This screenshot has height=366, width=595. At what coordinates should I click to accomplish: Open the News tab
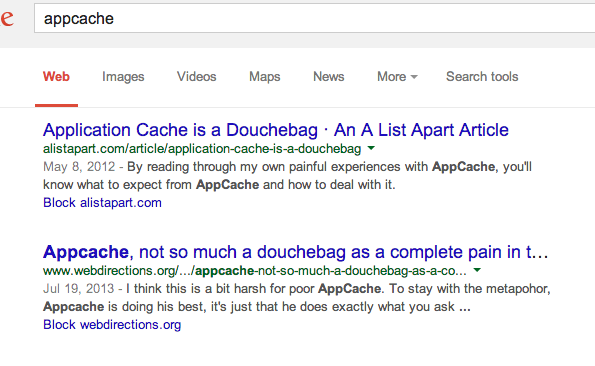click(x=329, y=77)
